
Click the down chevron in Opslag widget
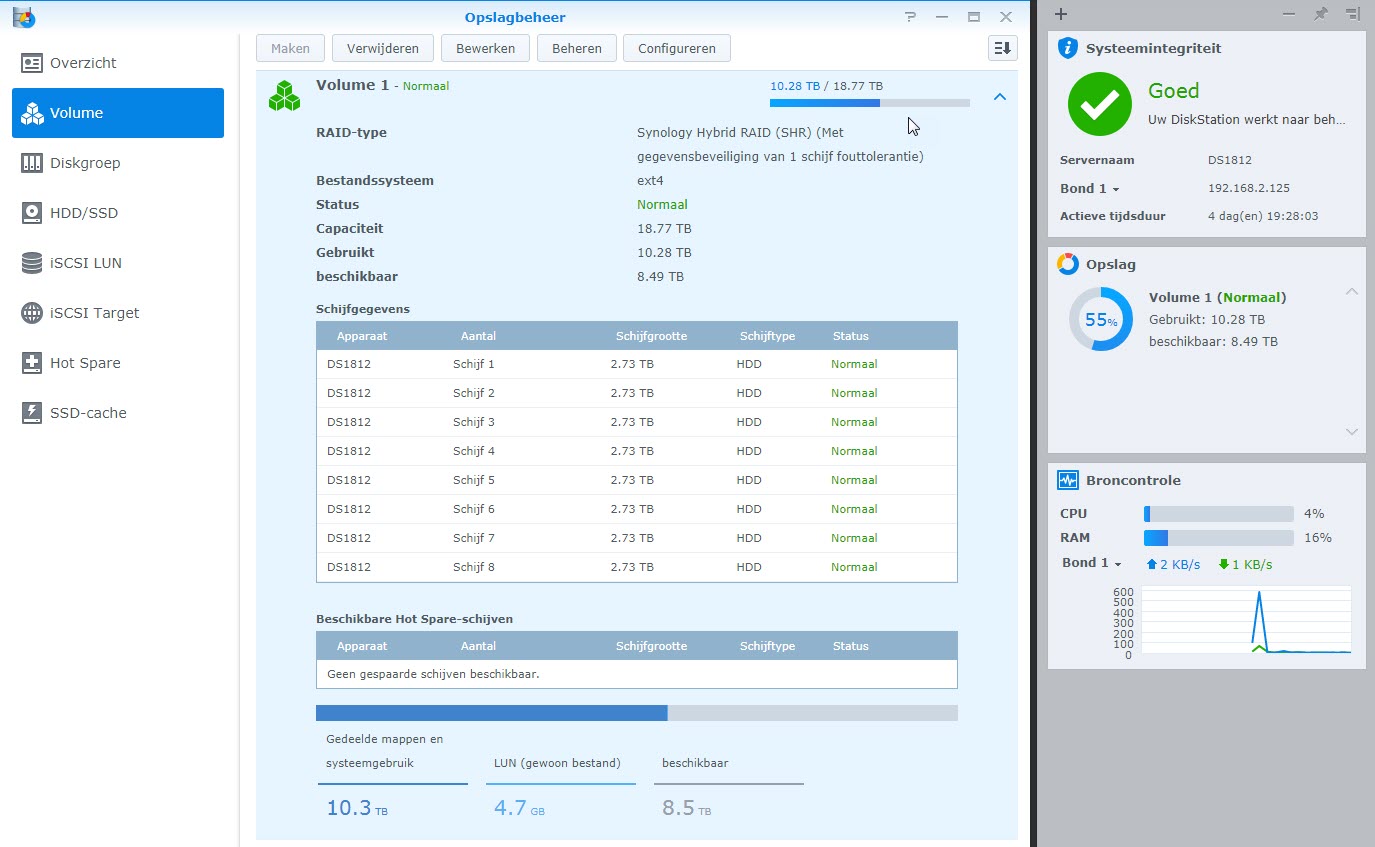[x=1352, y=432]
